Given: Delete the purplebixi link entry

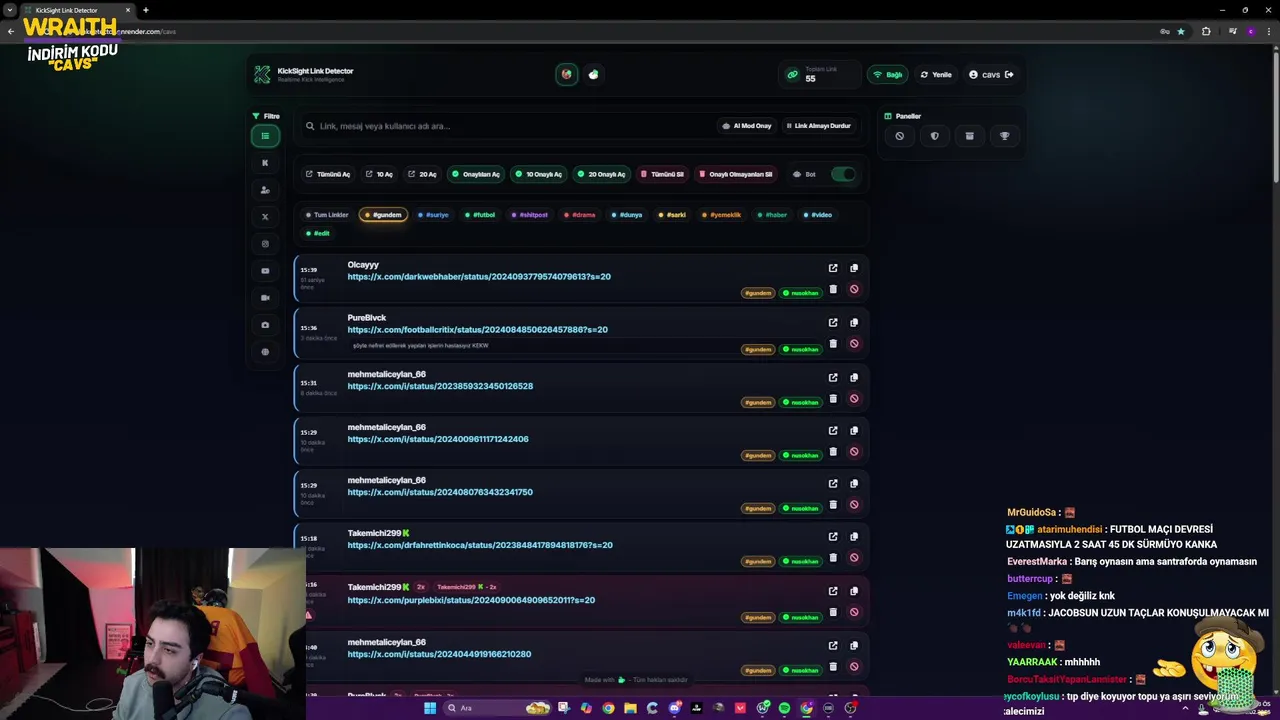Looking at the screenshot, I should (833, 612).
